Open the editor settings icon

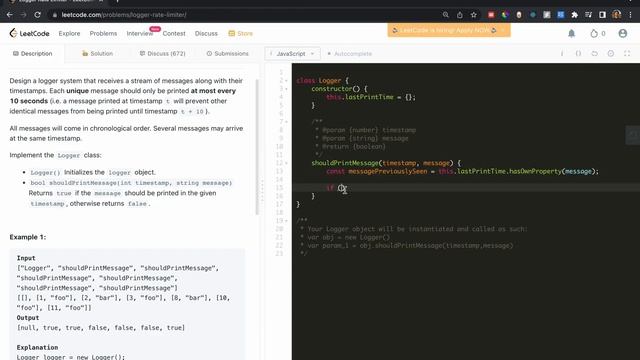pyautogui.click(x=611, y=53)
